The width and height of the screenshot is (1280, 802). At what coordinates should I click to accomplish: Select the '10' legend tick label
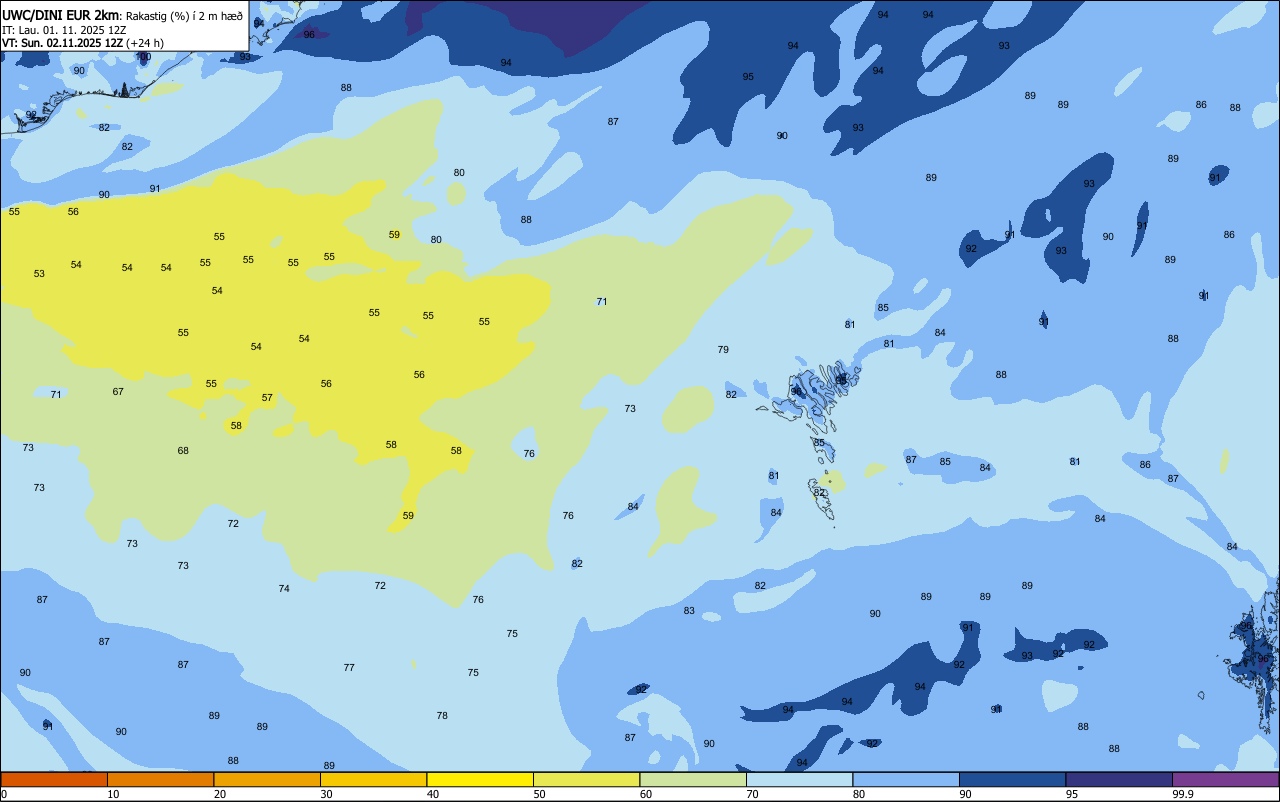coord(113,794)
